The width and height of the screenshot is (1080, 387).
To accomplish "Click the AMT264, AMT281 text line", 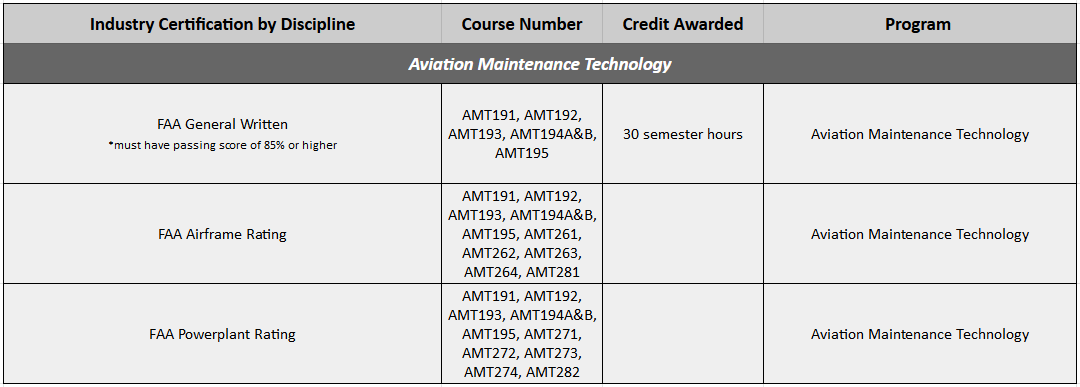I will [522, 272].
